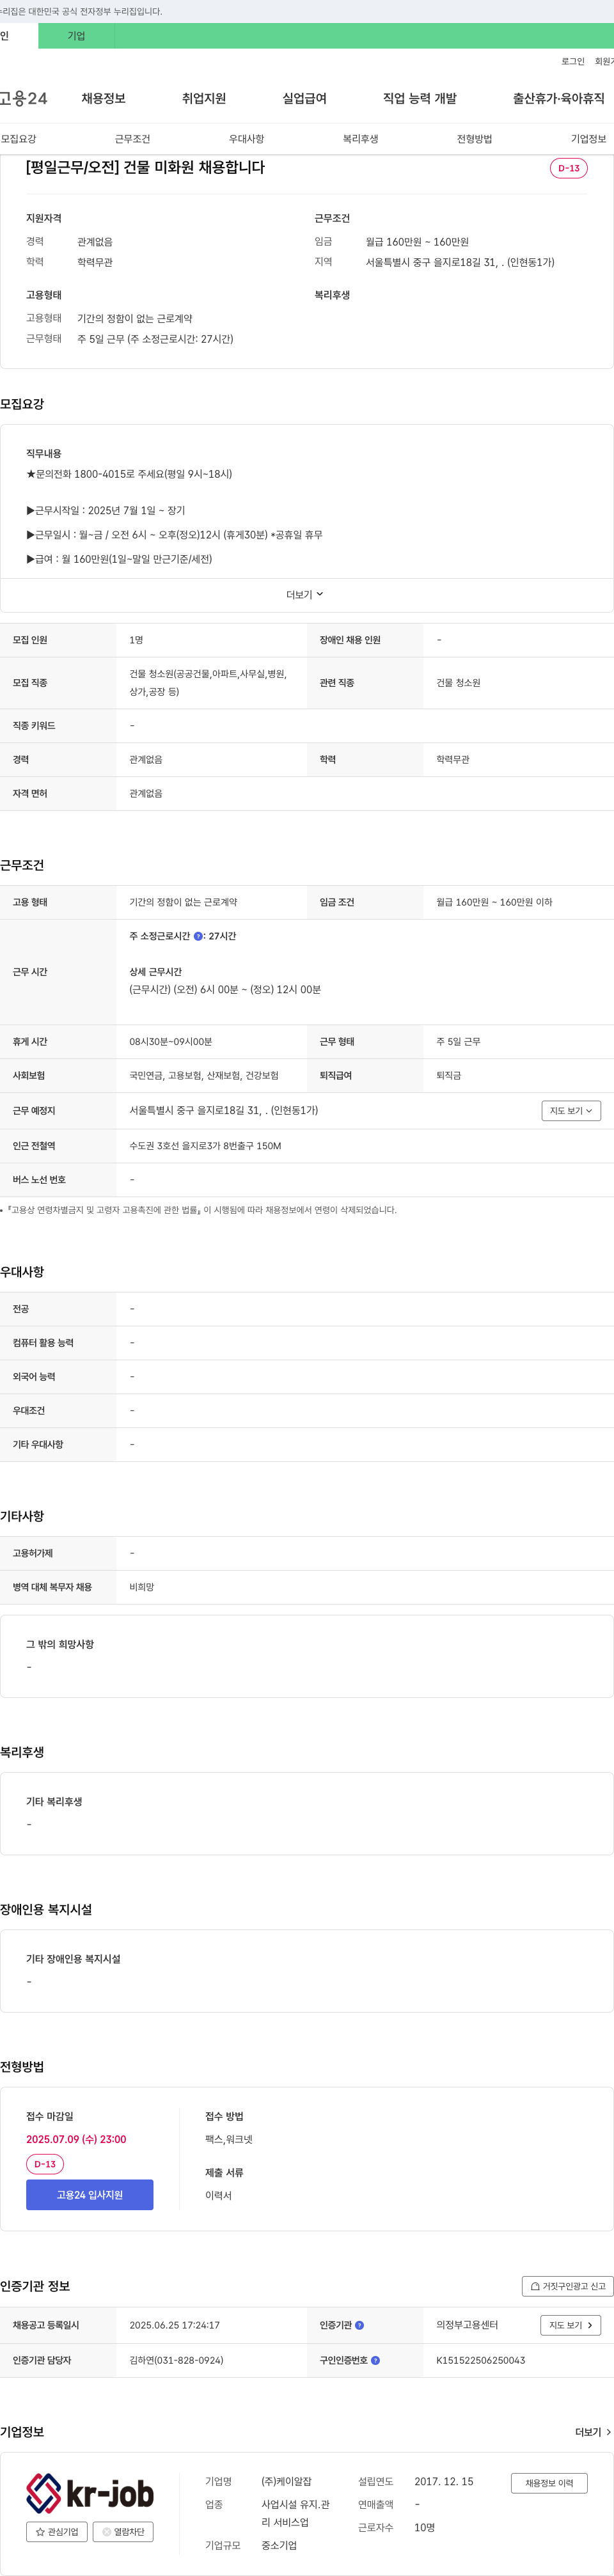
Task: Open 채용정보 이력 button
Action: tap(549, 2482)
